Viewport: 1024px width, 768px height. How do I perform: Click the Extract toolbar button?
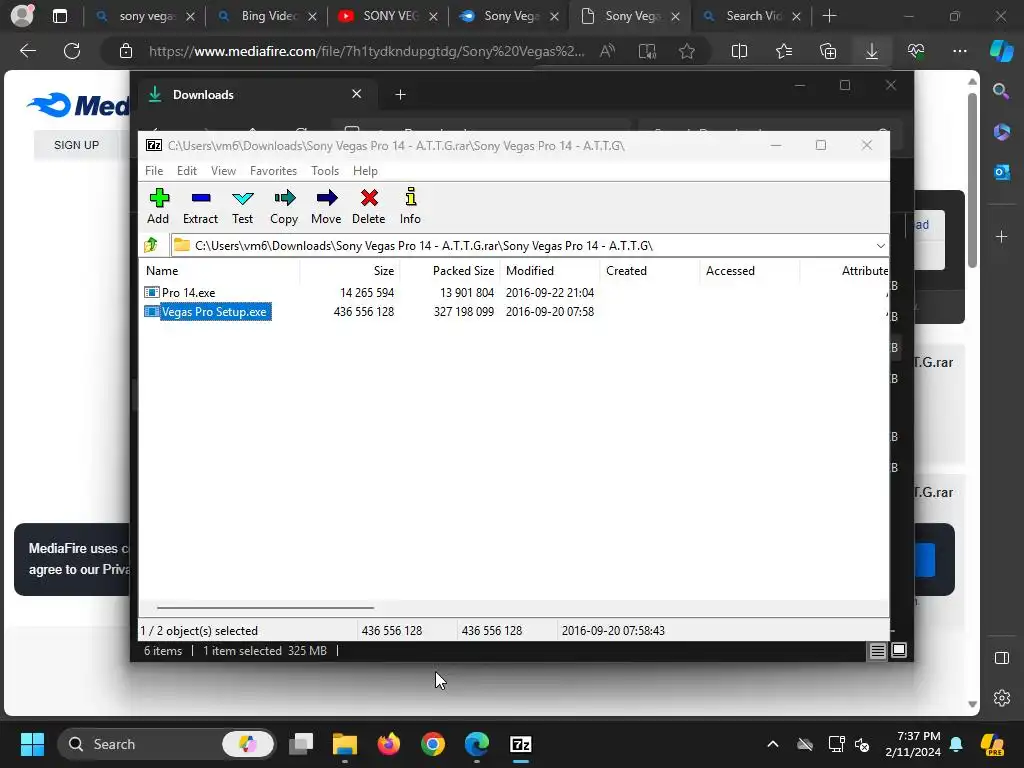click(x=200, y=206)
